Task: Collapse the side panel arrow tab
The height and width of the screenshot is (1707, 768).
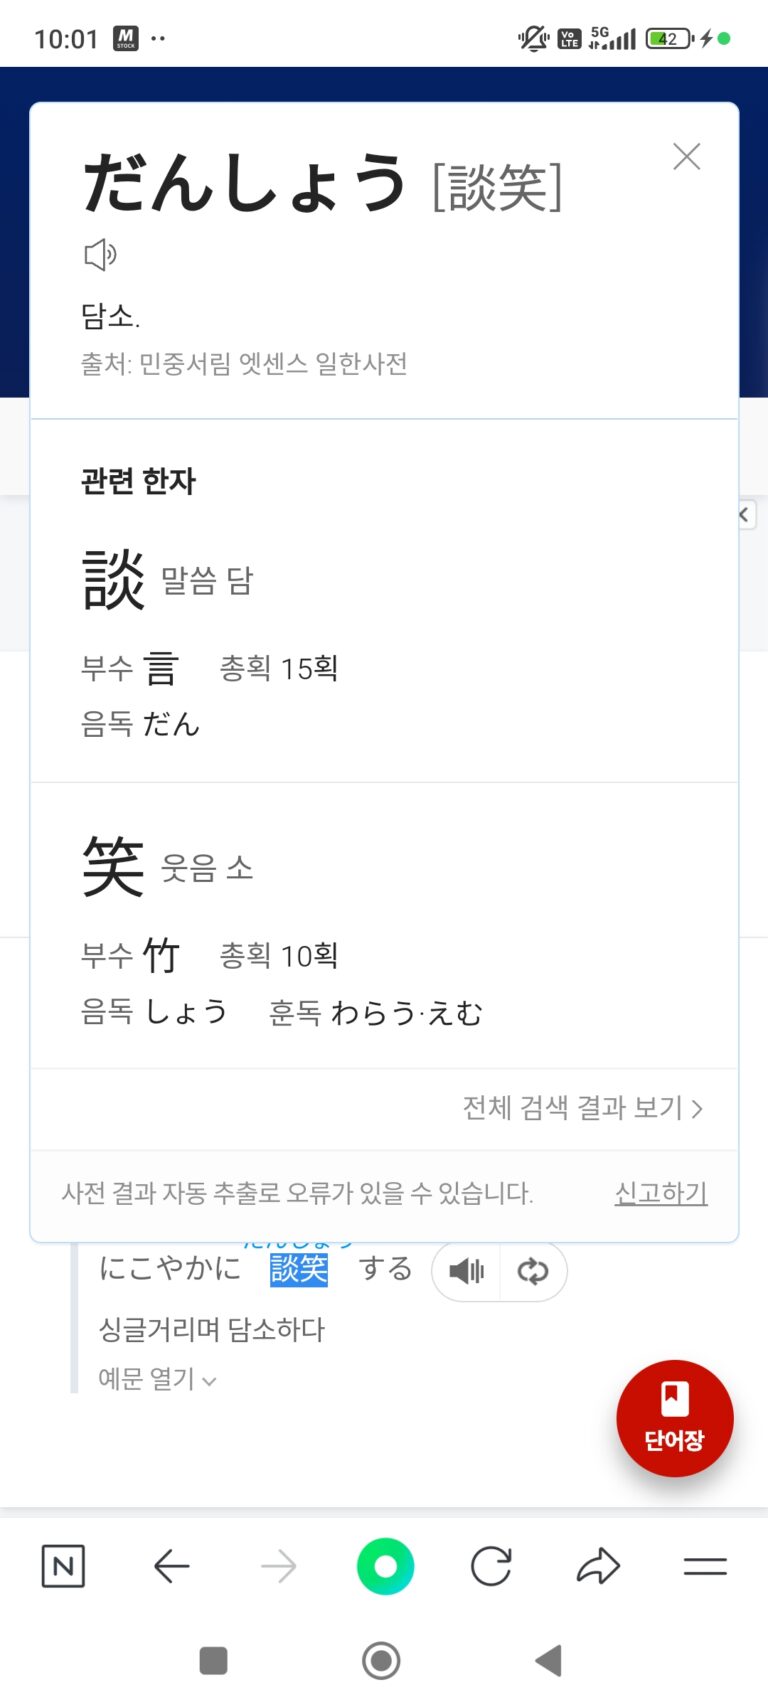Action: 745,515
